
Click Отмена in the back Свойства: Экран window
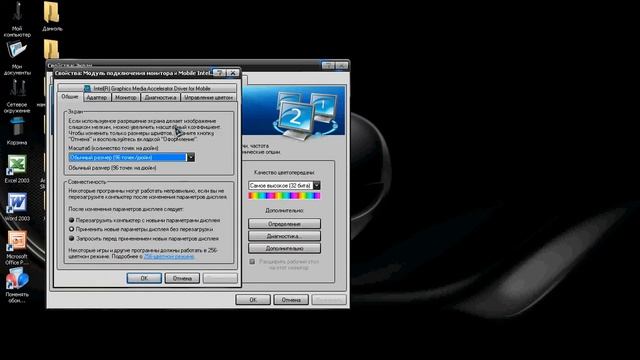[x=291, y=300]
